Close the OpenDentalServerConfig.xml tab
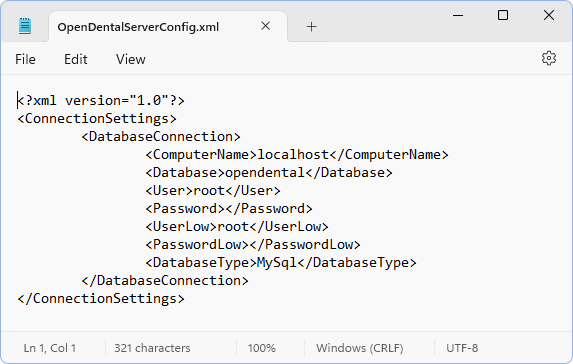 (x=266, y=26)
